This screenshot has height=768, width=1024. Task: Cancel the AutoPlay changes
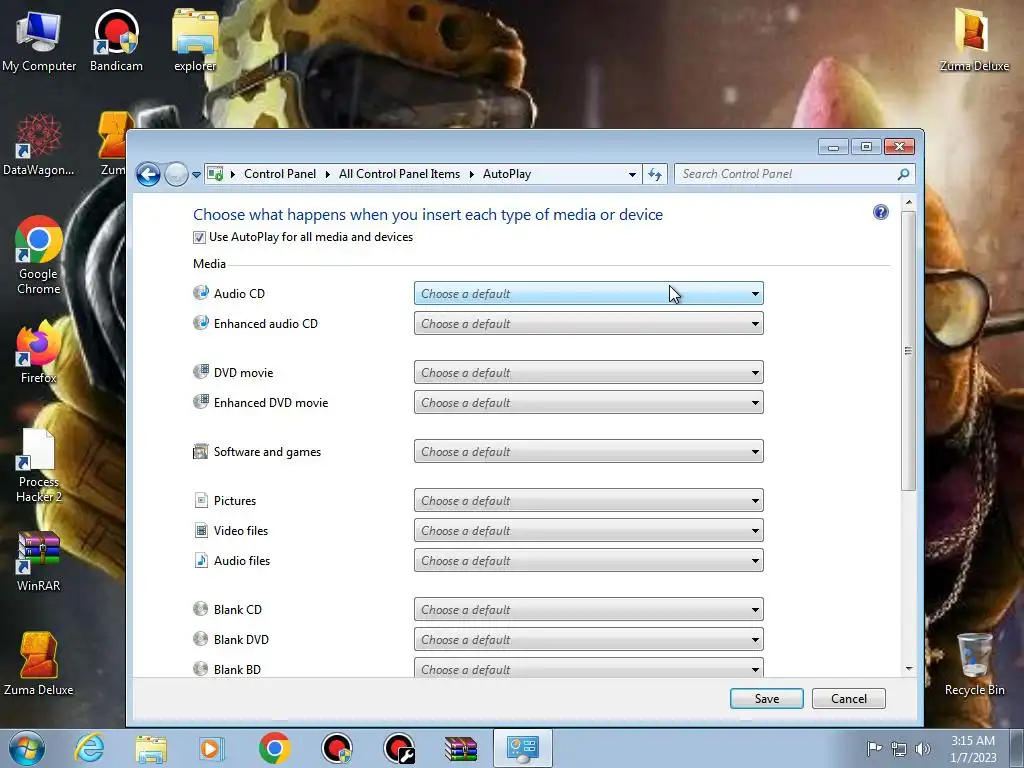pyautogui.click(x=848, y=699)
